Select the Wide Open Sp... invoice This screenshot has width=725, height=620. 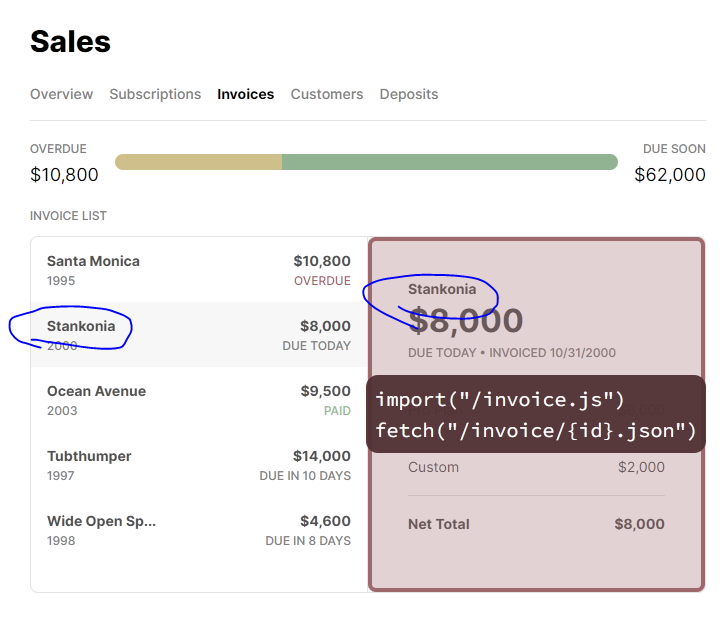click(x=199, y=530)
